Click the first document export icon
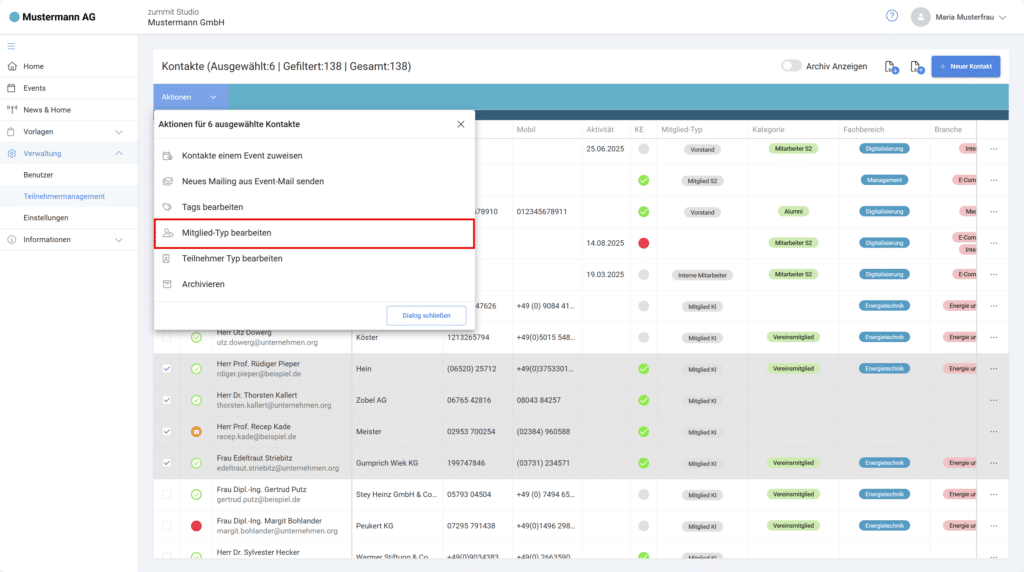Image resolution: width=1024 pixels, height=572 pixels. (x=890, y=67)
